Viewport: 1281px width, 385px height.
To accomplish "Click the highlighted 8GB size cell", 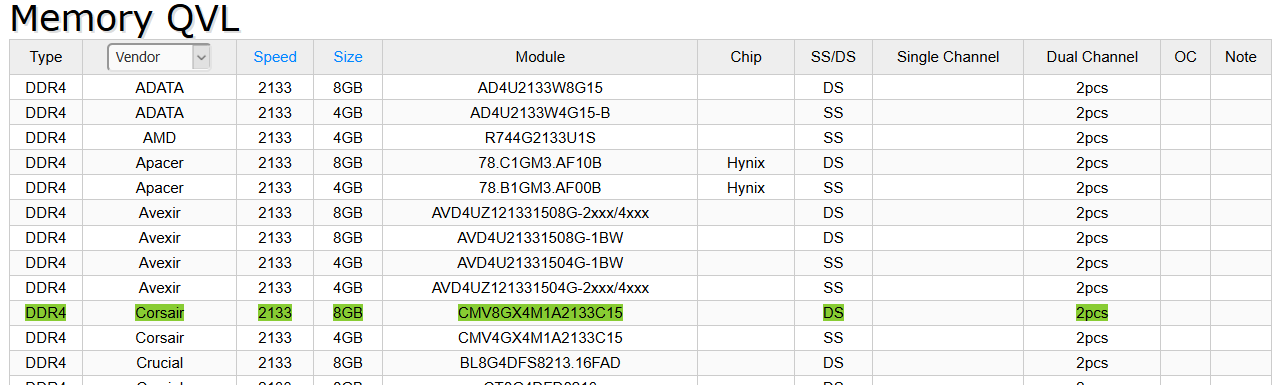I will point(348,313).
